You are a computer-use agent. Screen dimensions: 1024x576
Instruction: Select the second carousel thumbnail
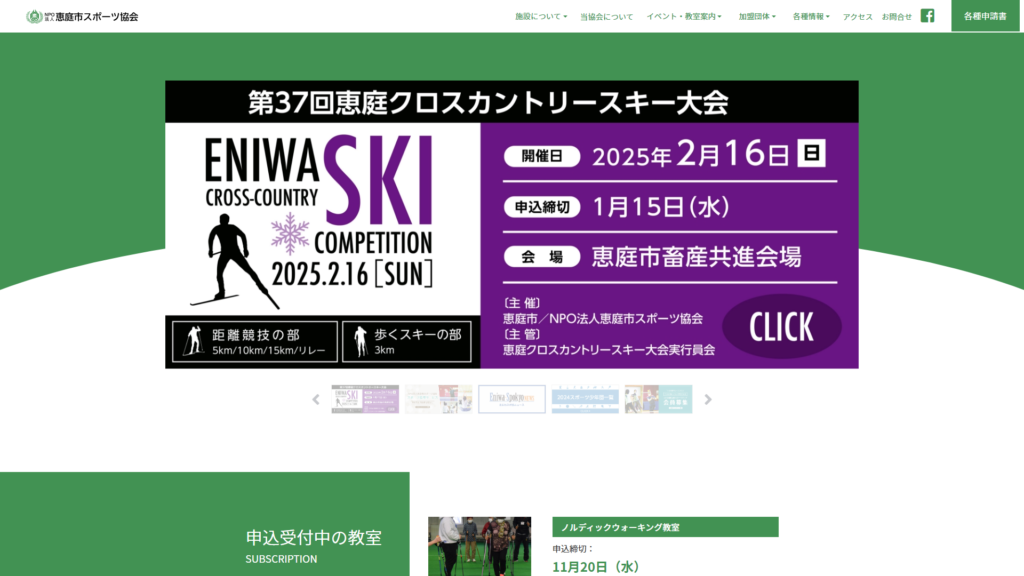(x=438, y=399)
